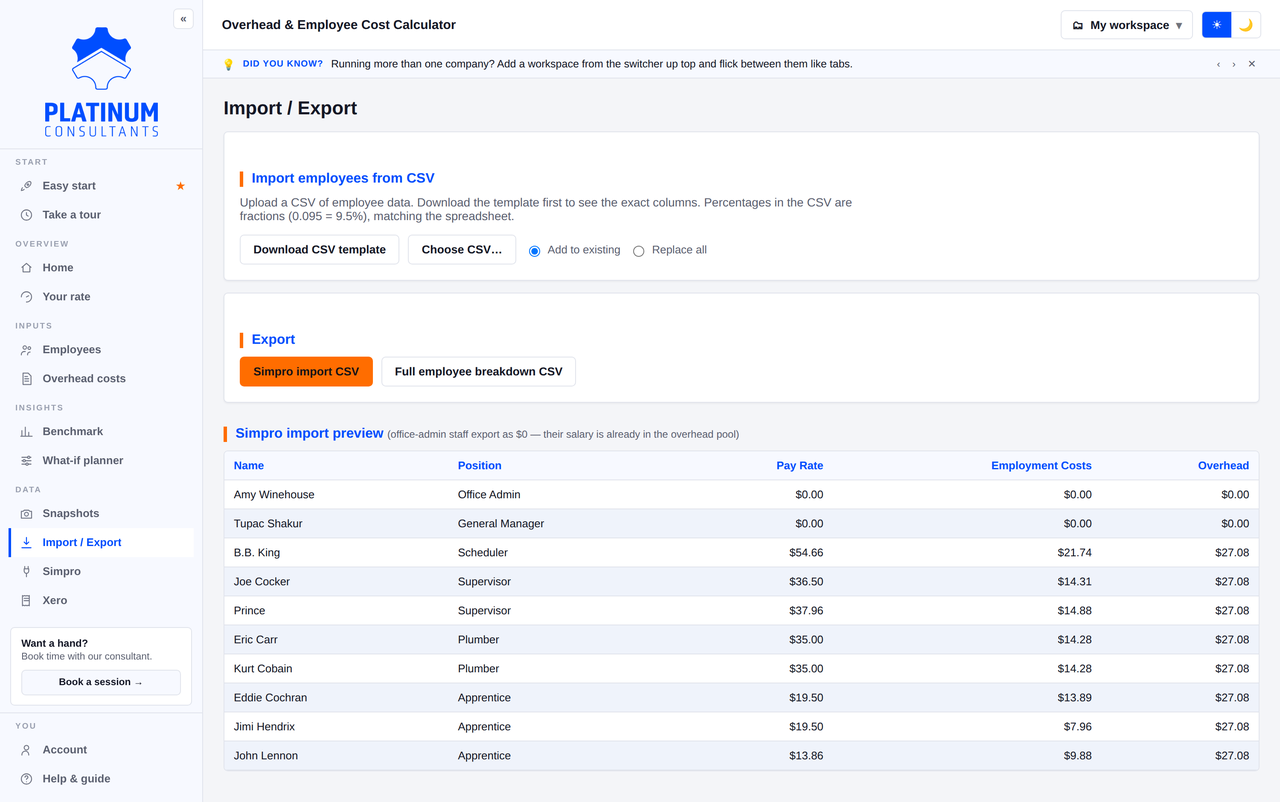Viewport: 1280px width, 802px height.
Task: Click the Simpro plug icon
Action: [x=26, y=572]
